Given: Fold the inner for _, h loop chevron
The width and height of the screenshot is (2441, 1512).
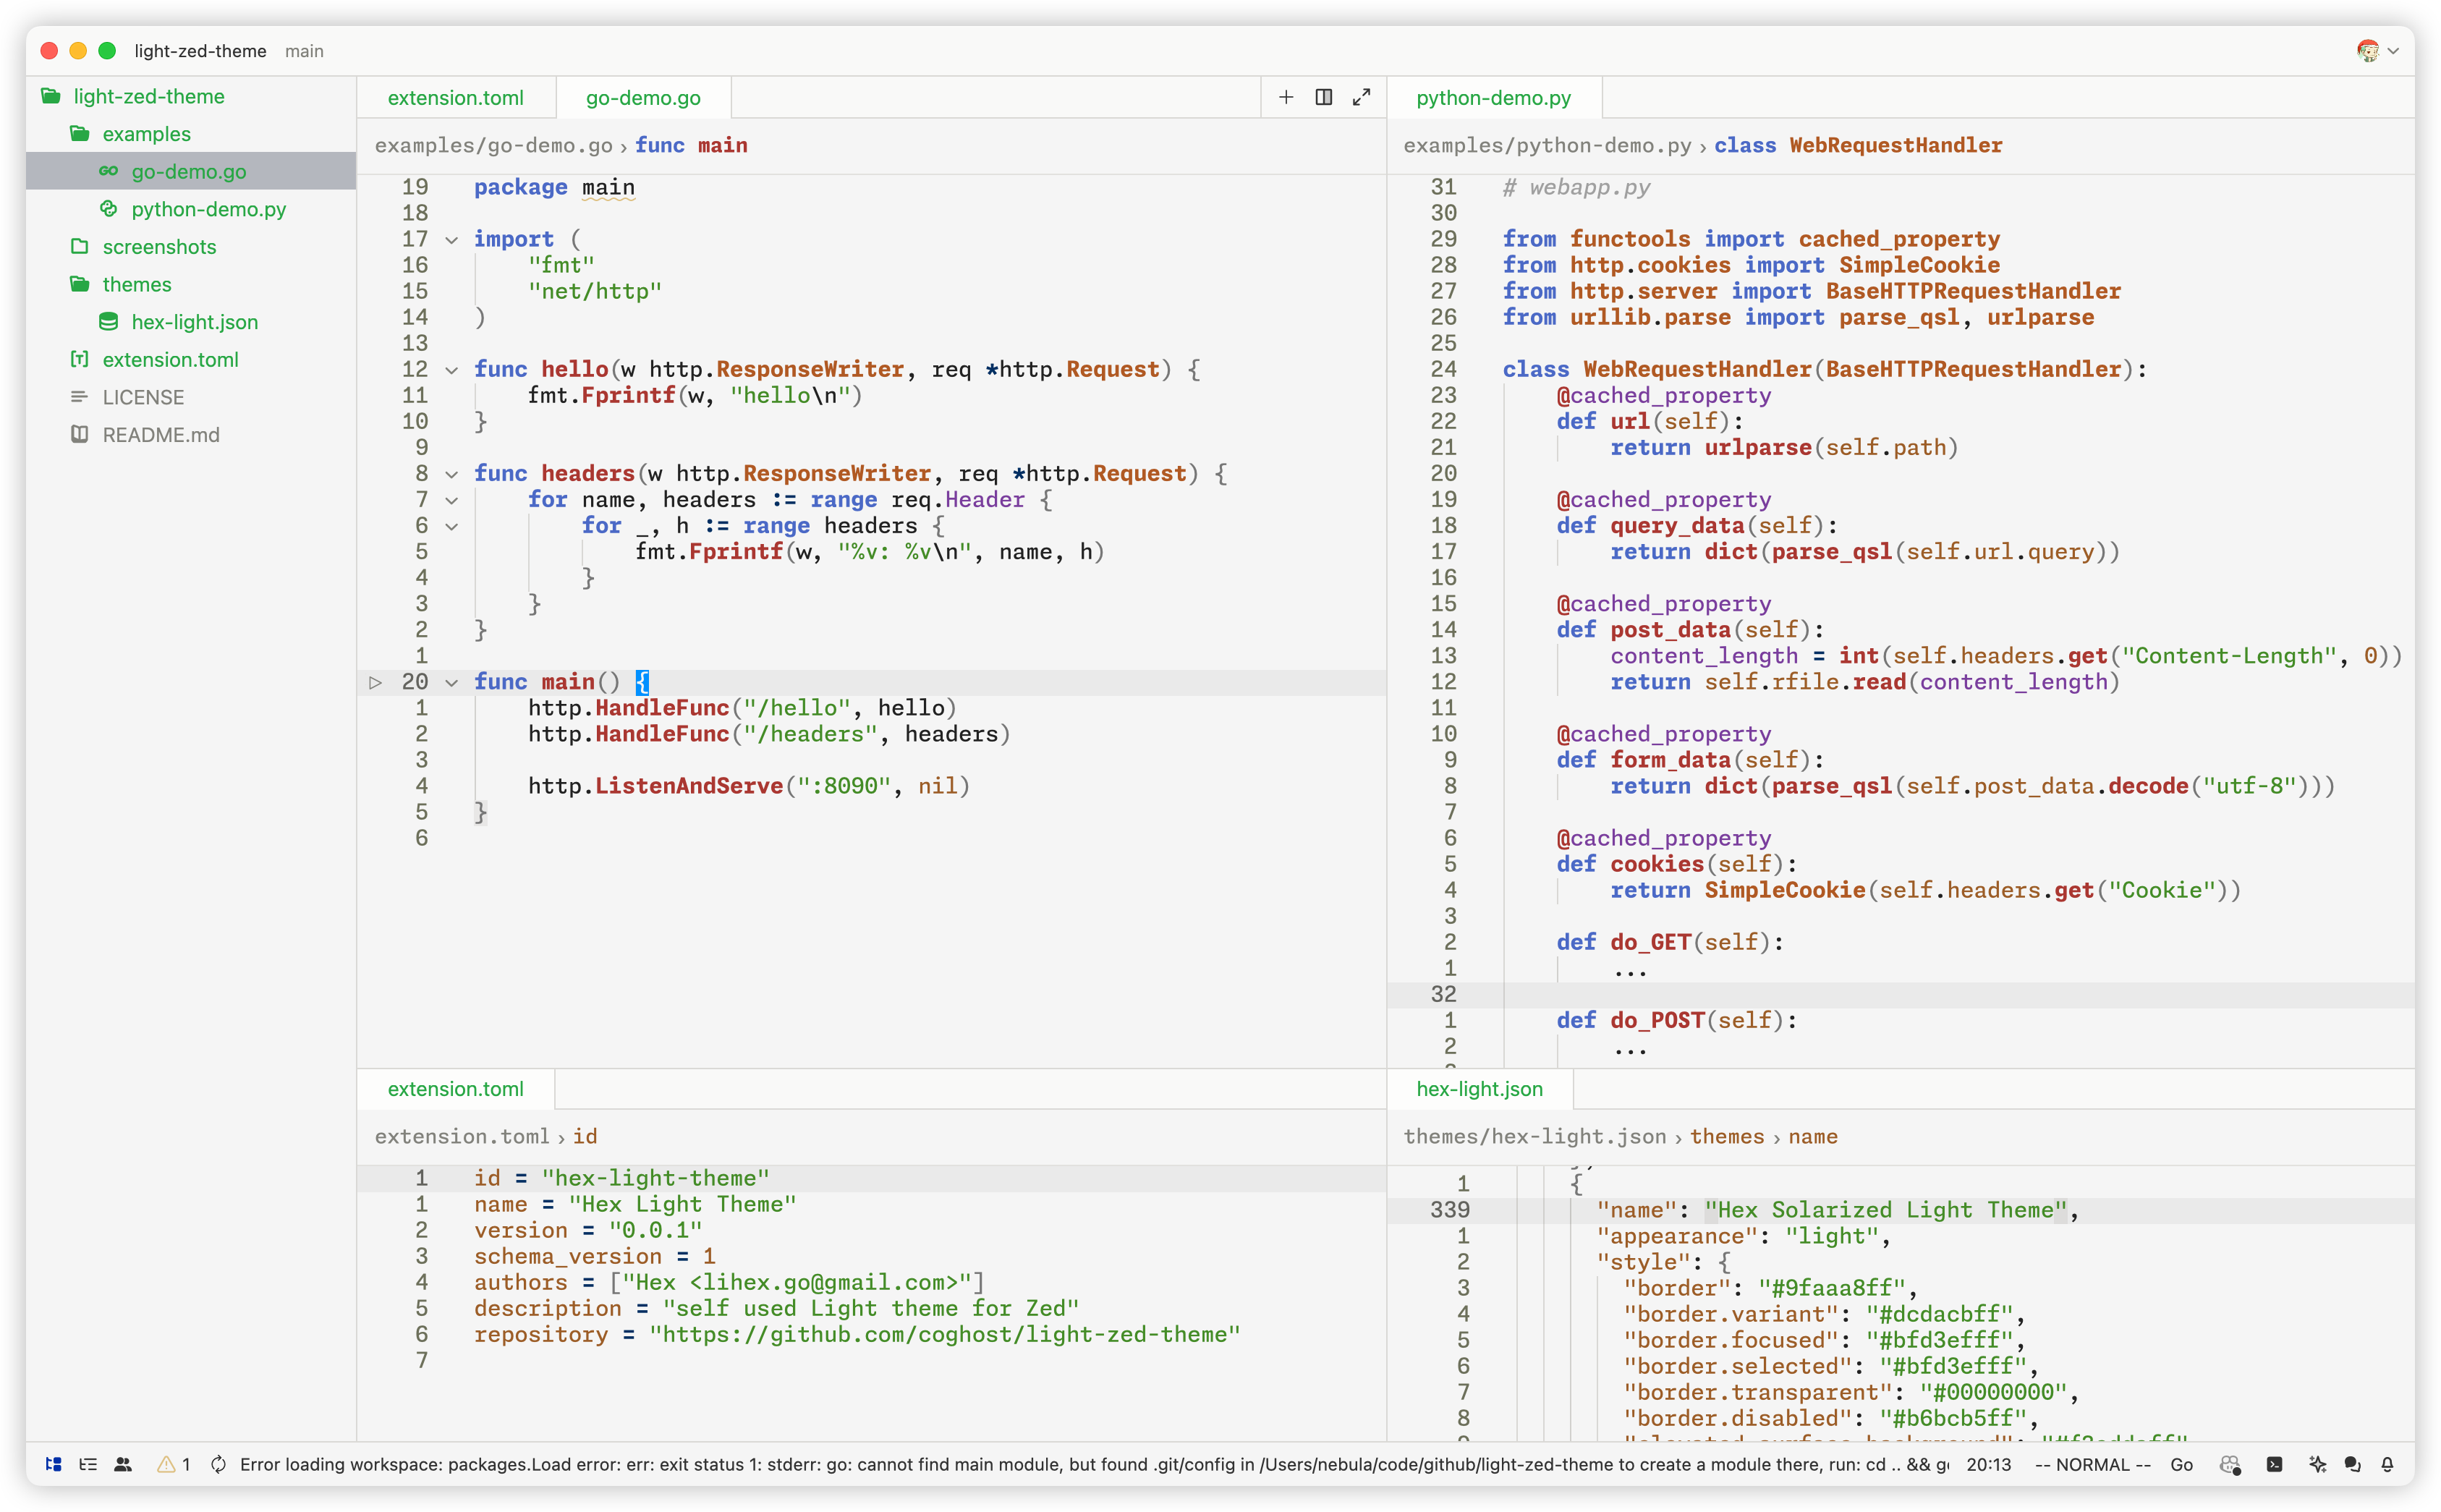Looking at the screenshot, I should click(x=451, y=526).
